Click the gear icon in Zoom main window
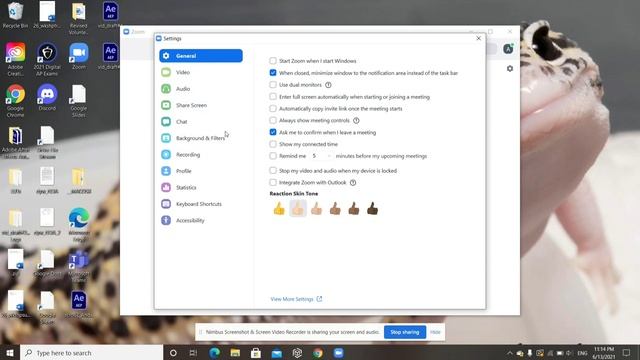The image size is (640, 360). coord(510,69)
